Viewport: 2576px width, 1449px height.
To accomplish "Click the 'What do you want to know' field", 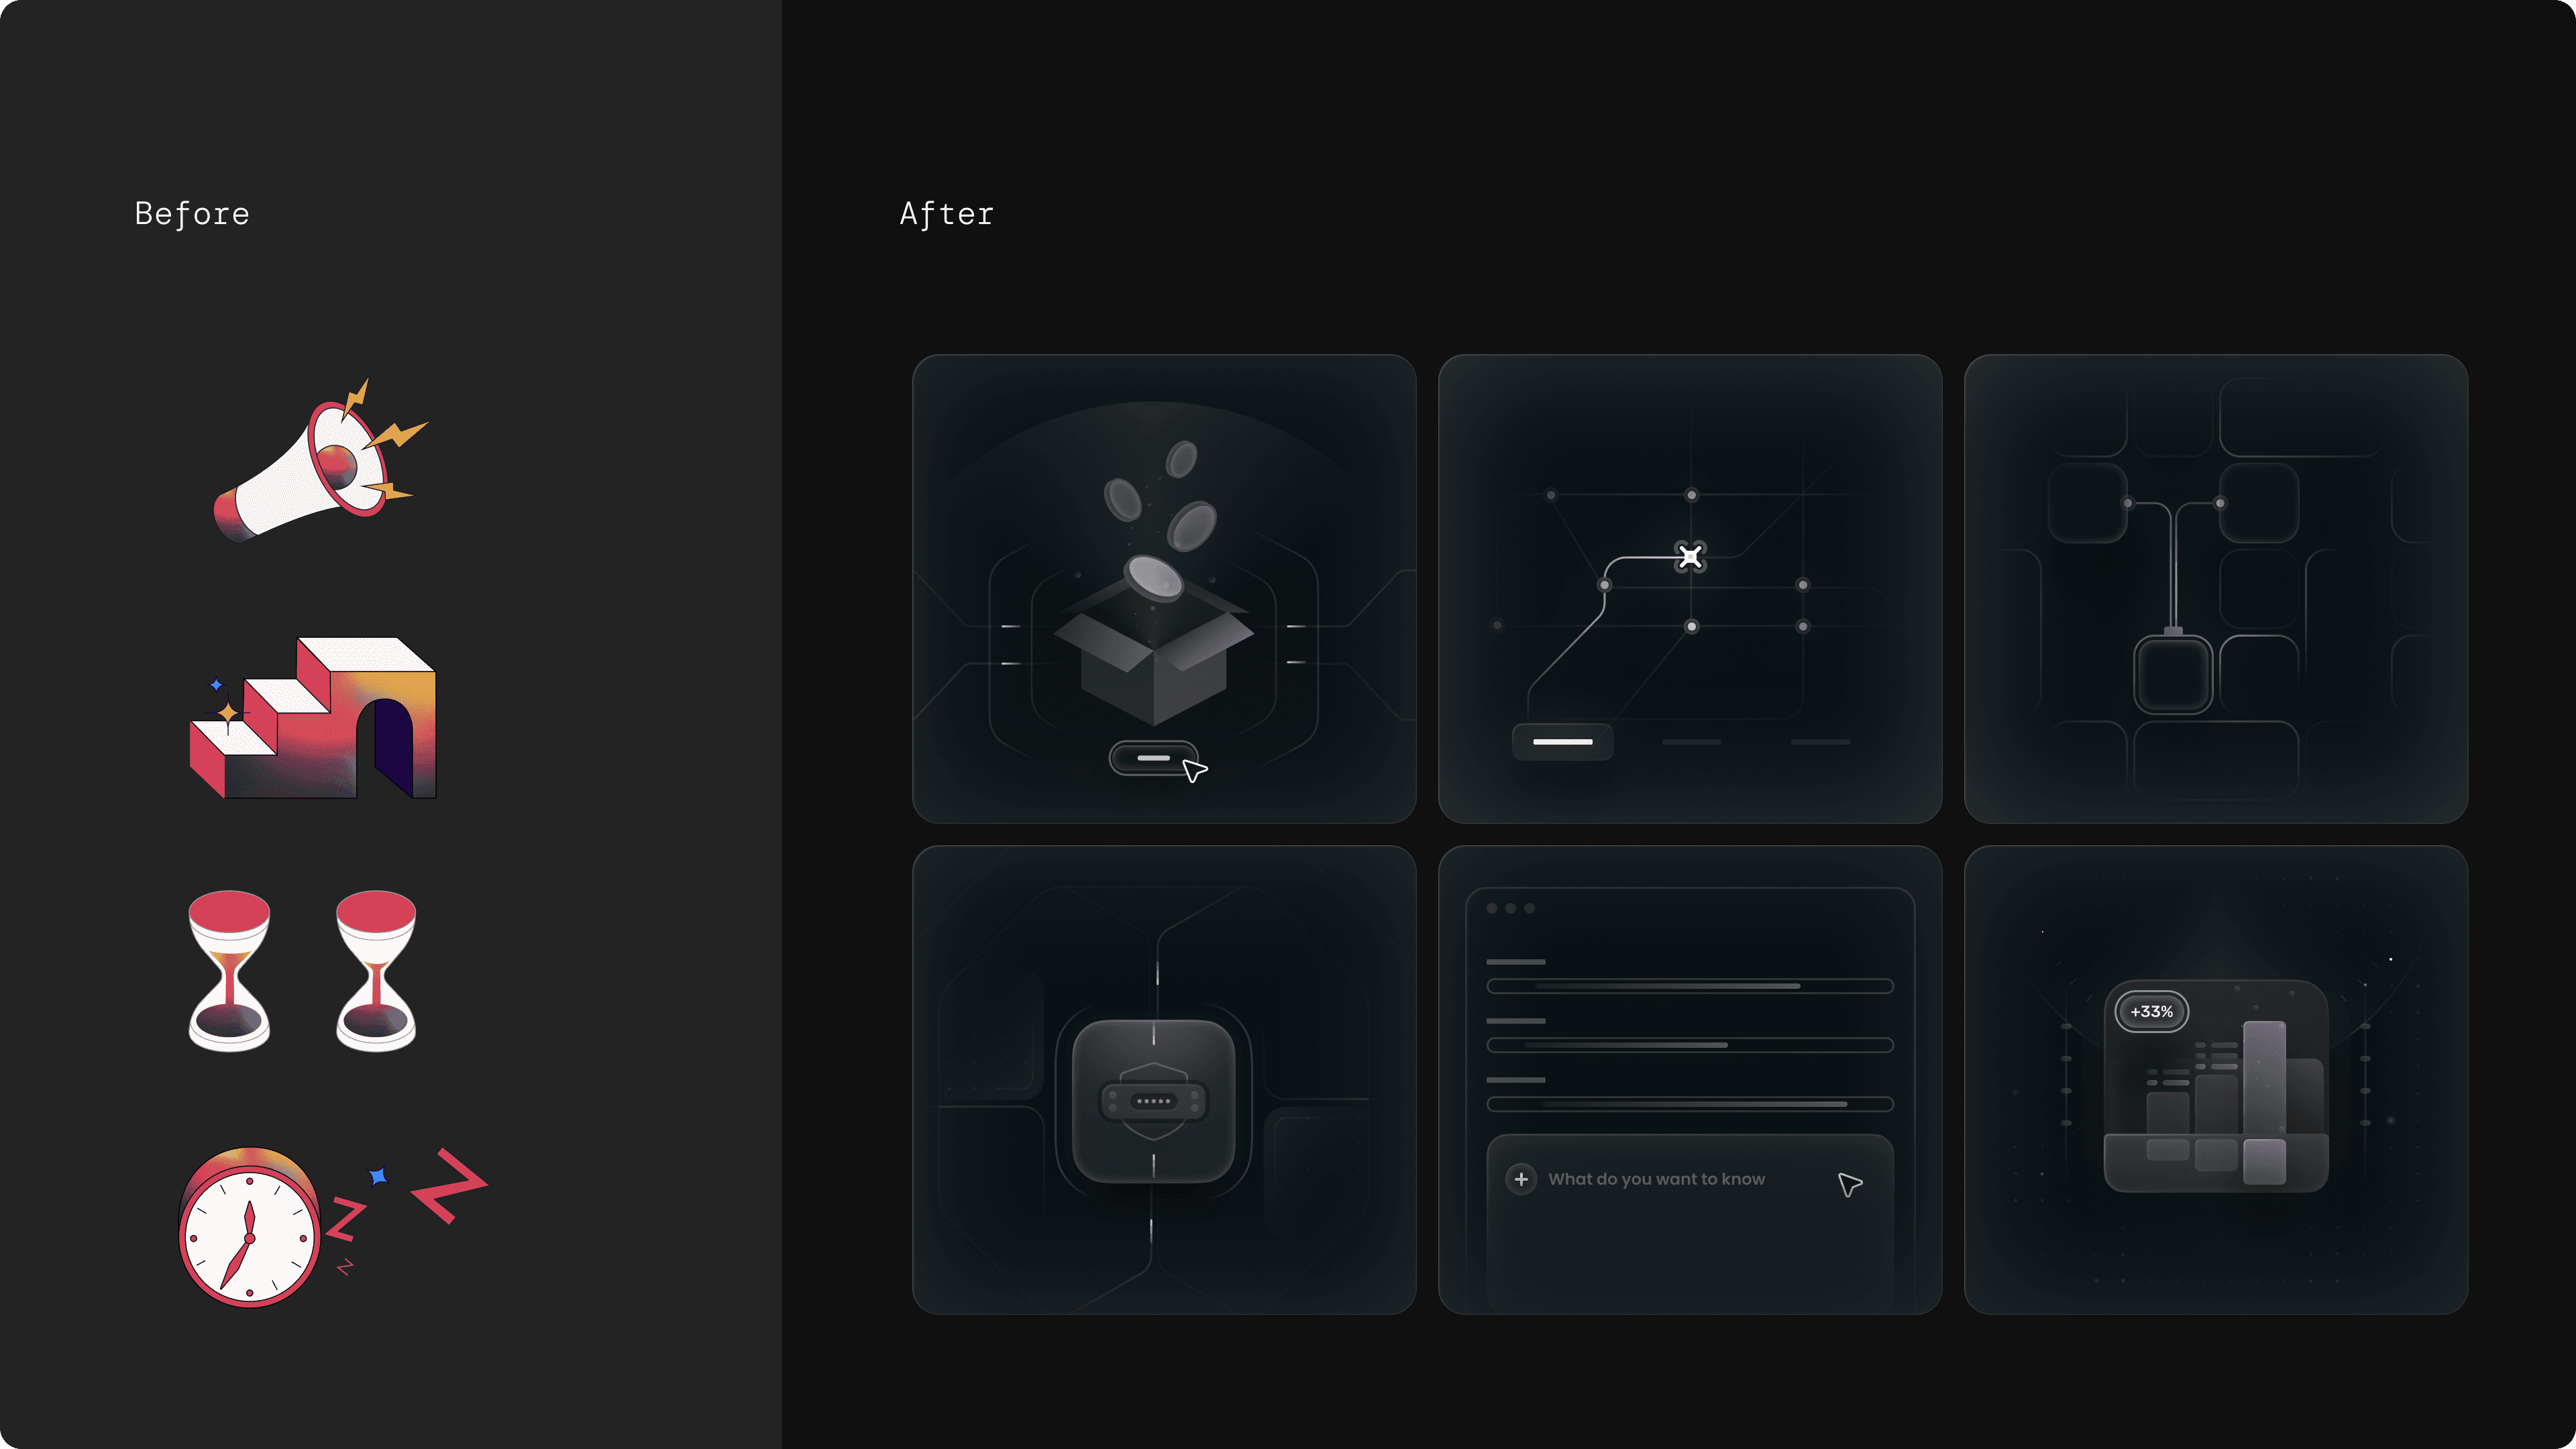I will coord(1690,1180).
